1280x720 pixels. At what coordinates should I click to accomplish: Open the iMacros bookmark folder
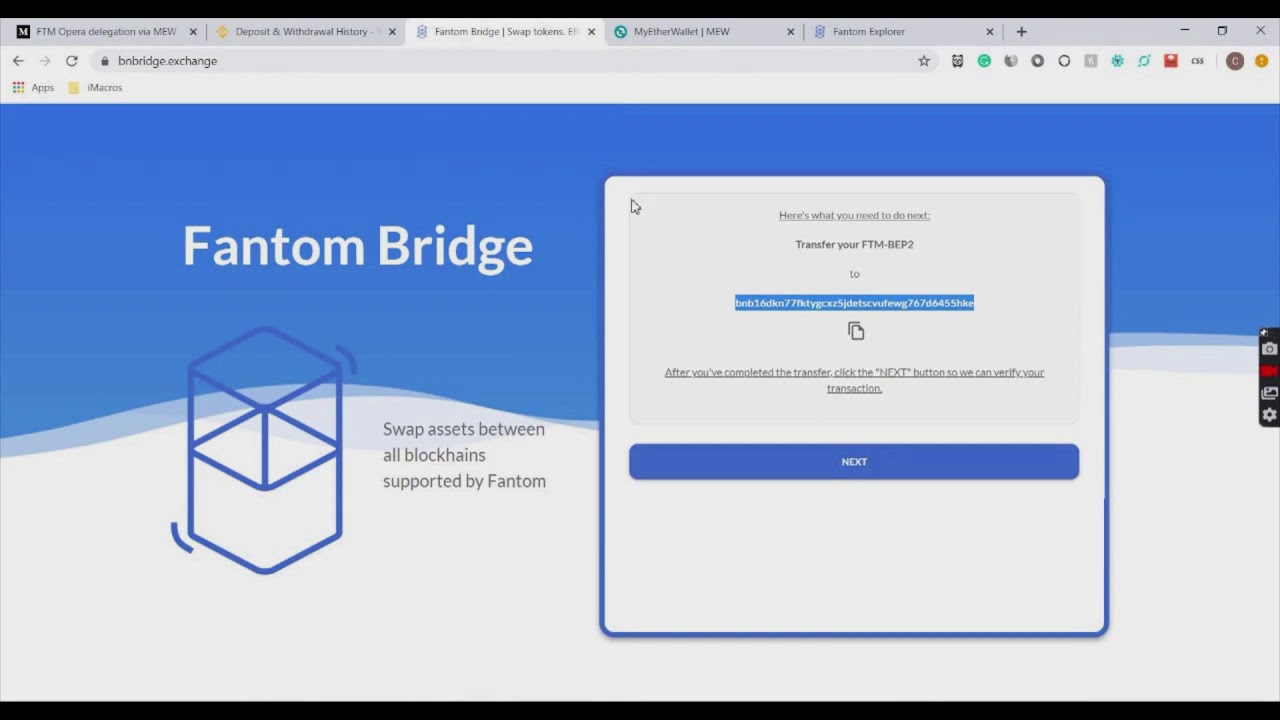[x=95, y=88]
